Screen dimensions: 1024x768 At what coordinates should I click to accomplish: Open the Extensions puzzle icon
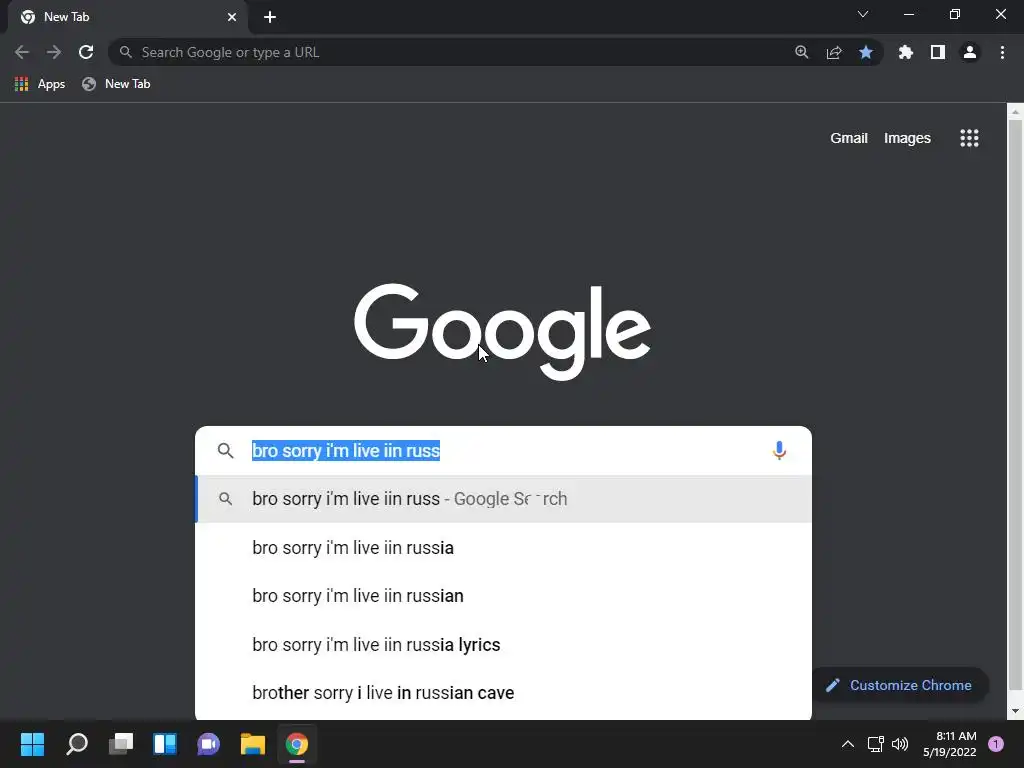[x=905, y=52]
